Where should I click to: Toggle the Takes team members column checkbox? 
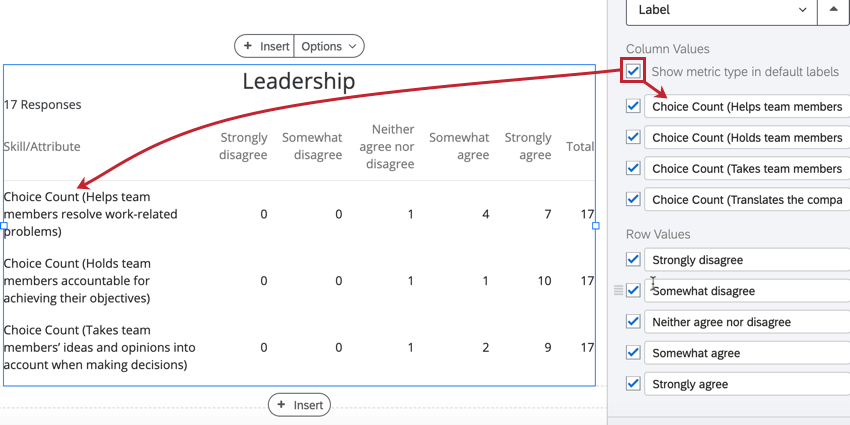(633, 168)
